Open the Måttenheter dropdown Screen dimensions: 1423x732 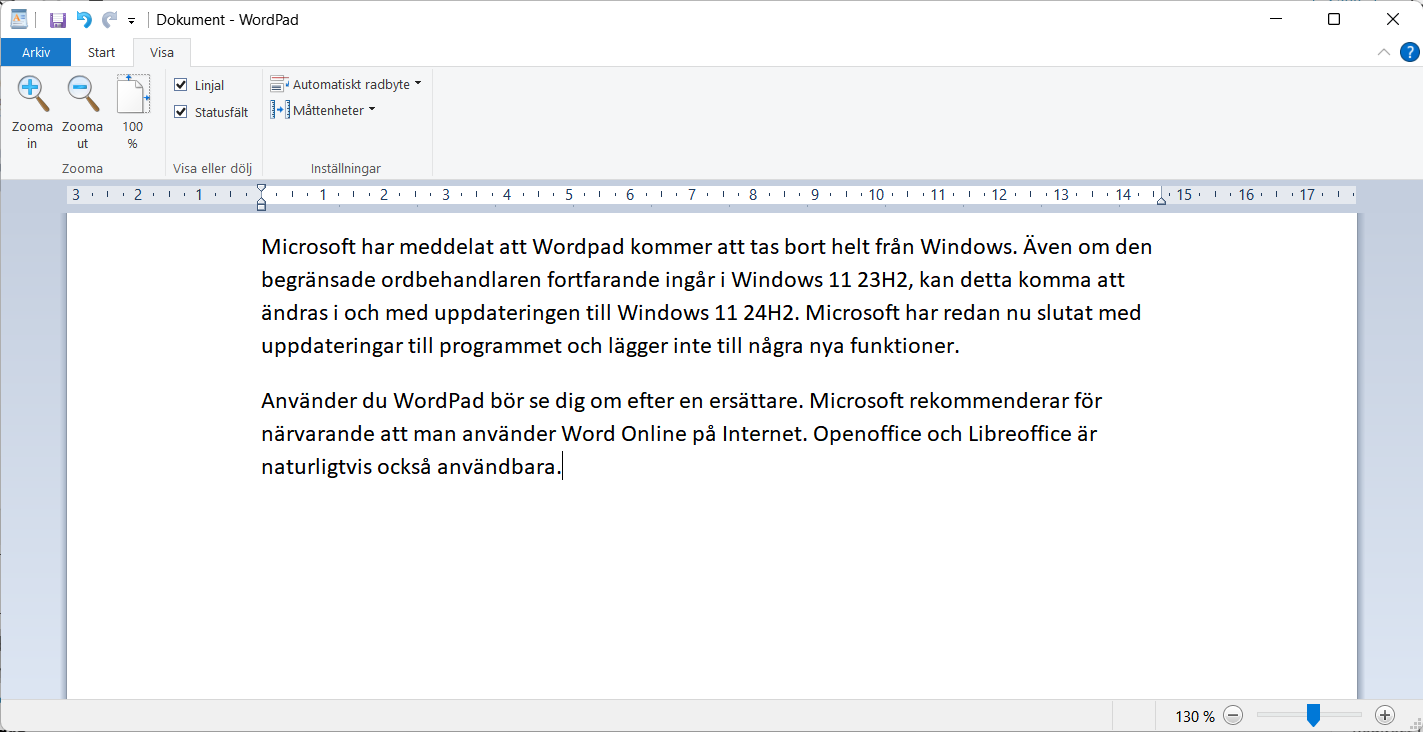point(371,109)
